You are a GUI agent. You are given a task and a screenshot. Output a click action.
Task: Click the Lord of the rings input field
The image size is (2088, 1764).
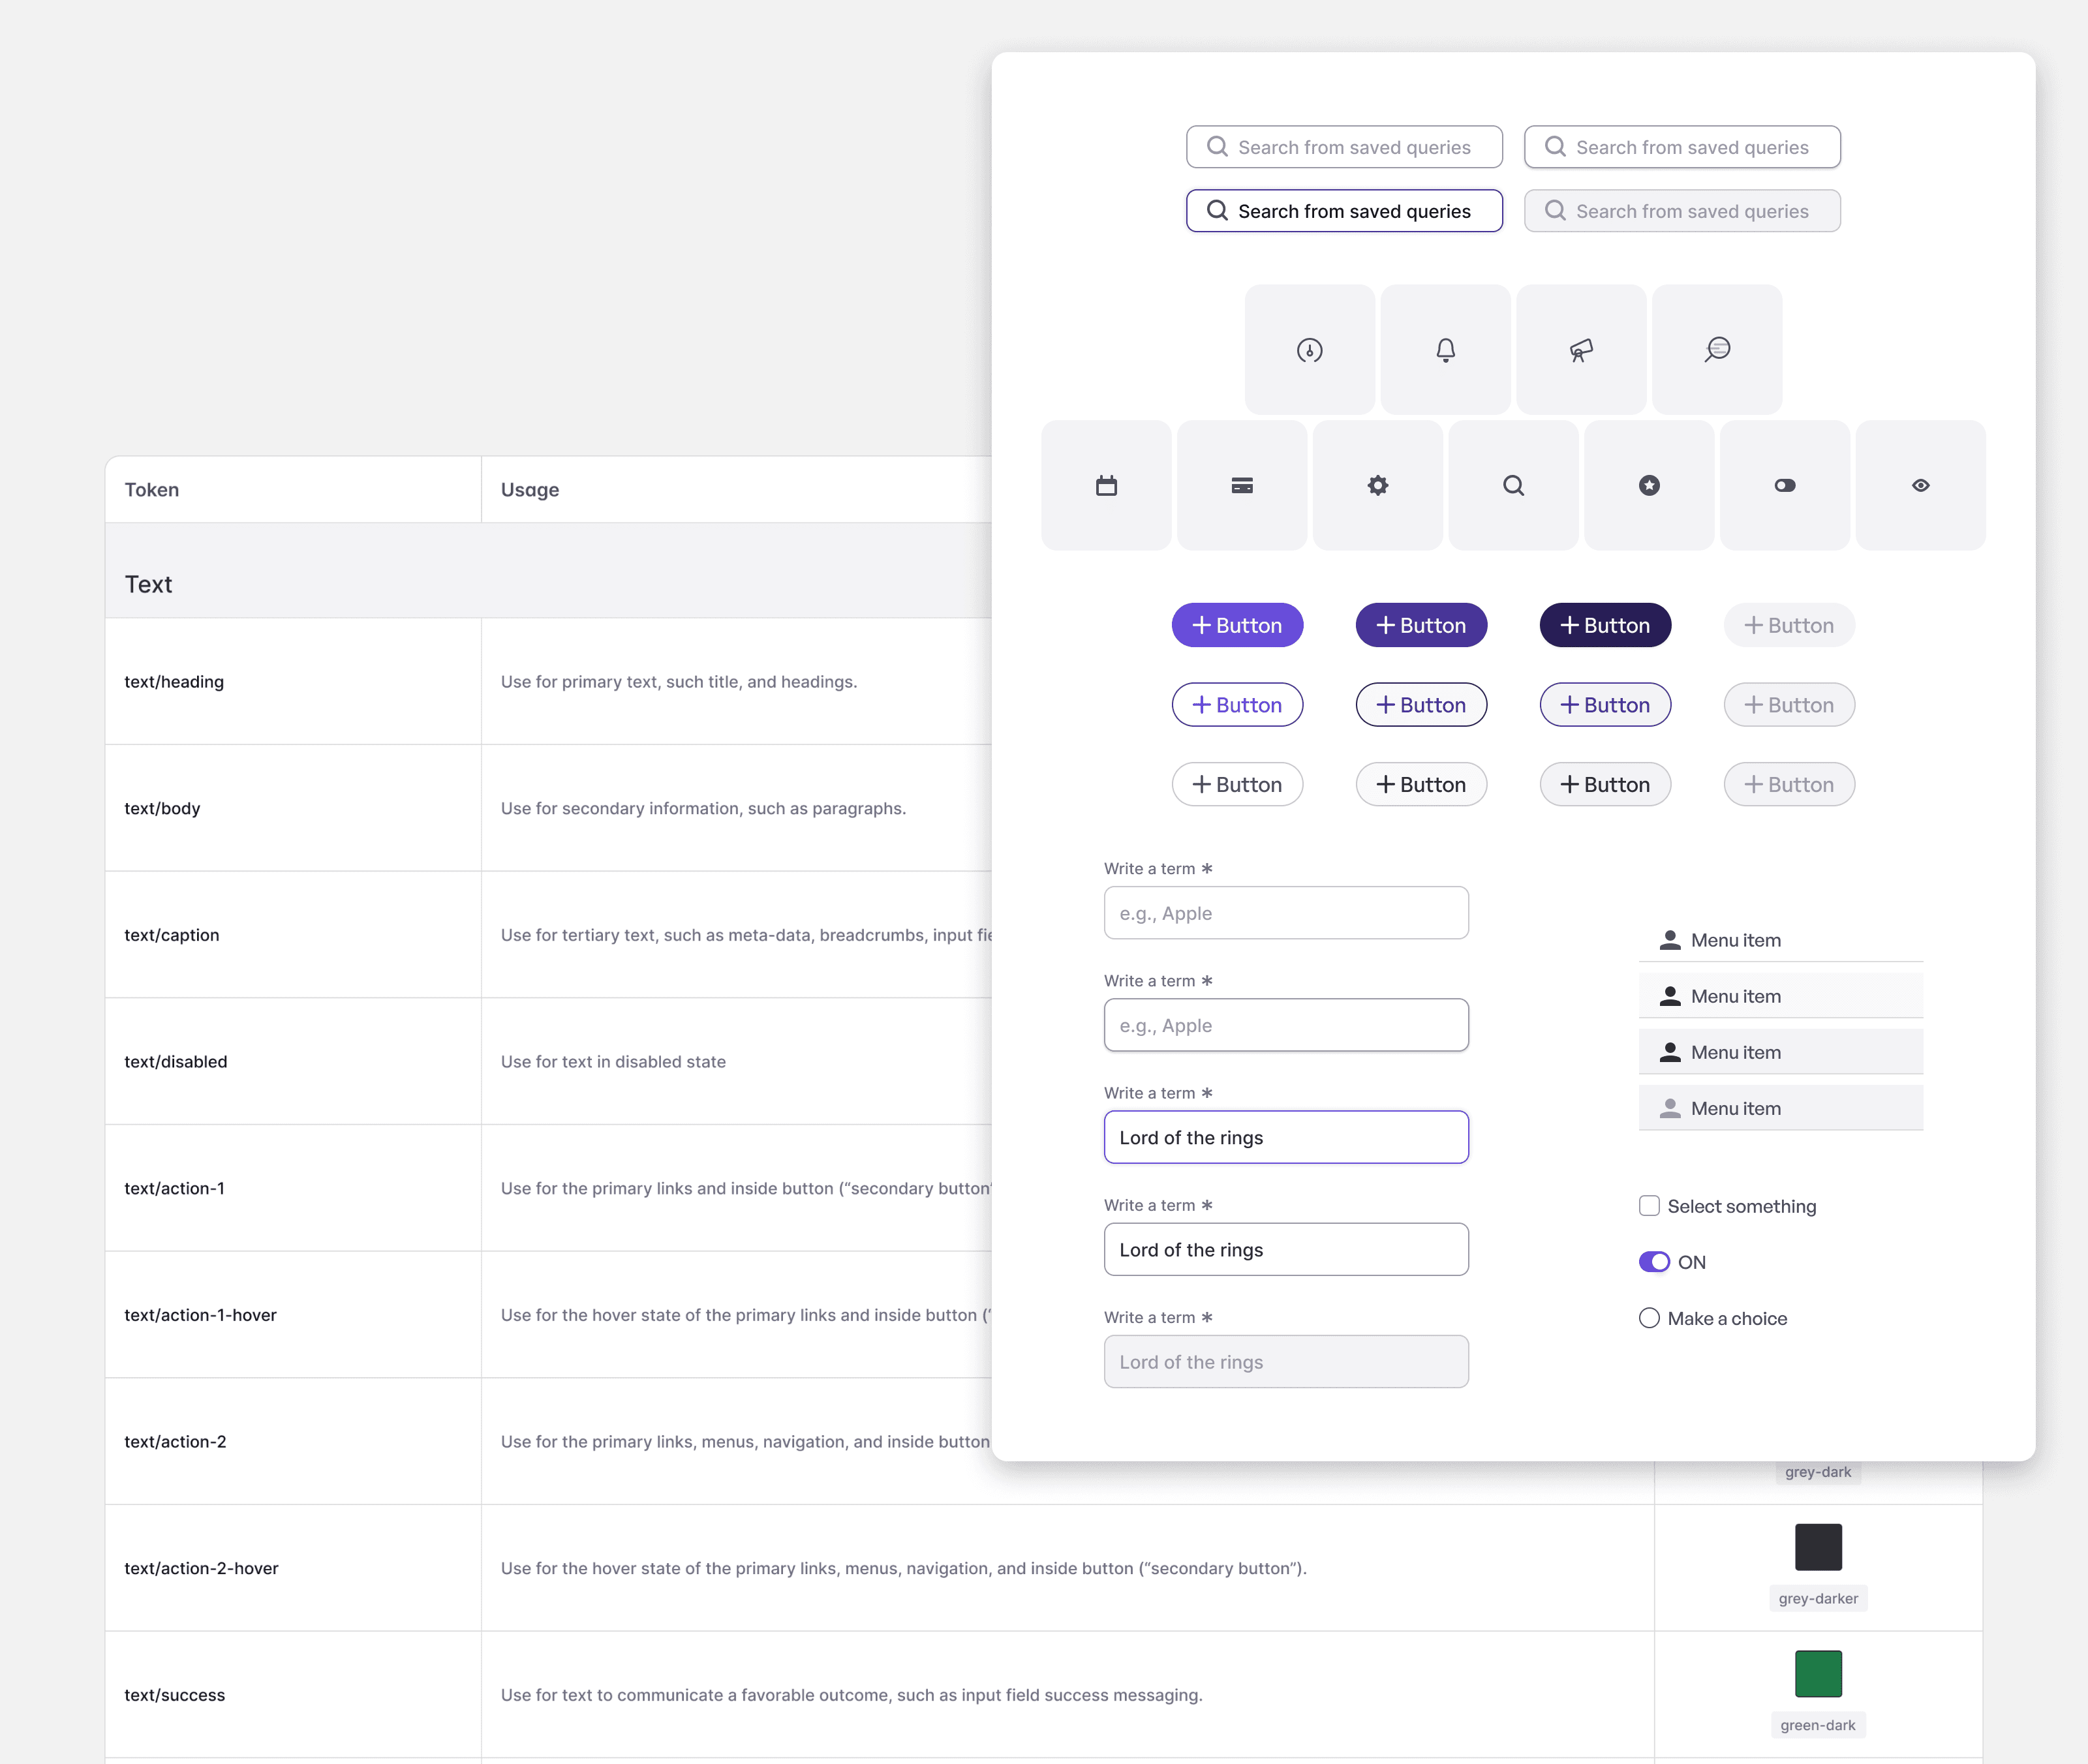coord(1286,1137)
